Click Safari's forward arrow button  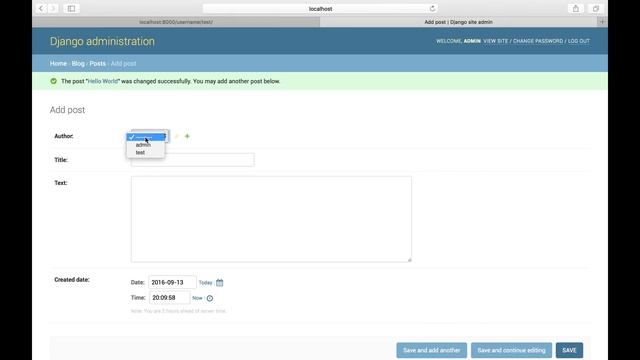tap(53, 9)
